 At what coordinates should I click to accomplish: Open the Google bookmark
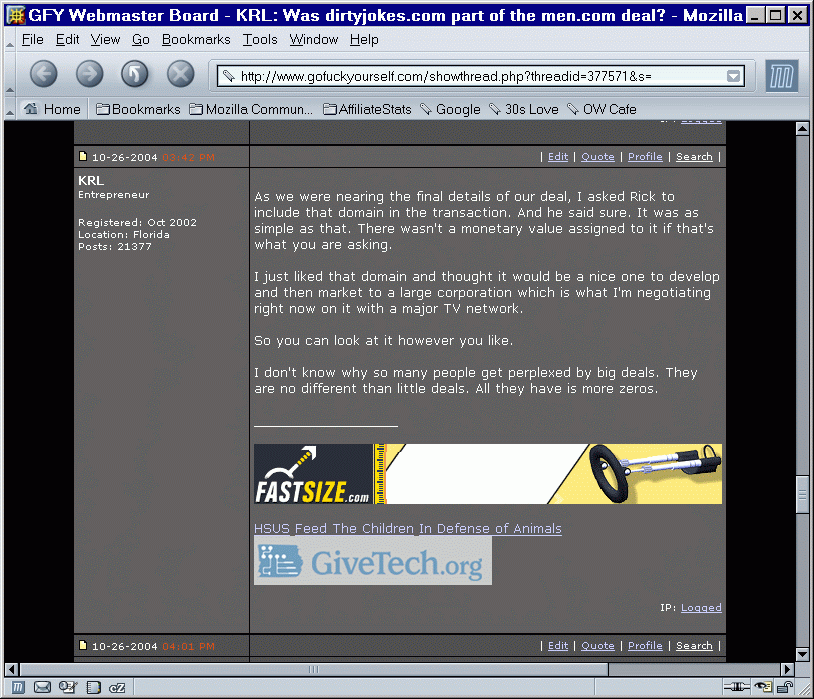tap(450, 109)
